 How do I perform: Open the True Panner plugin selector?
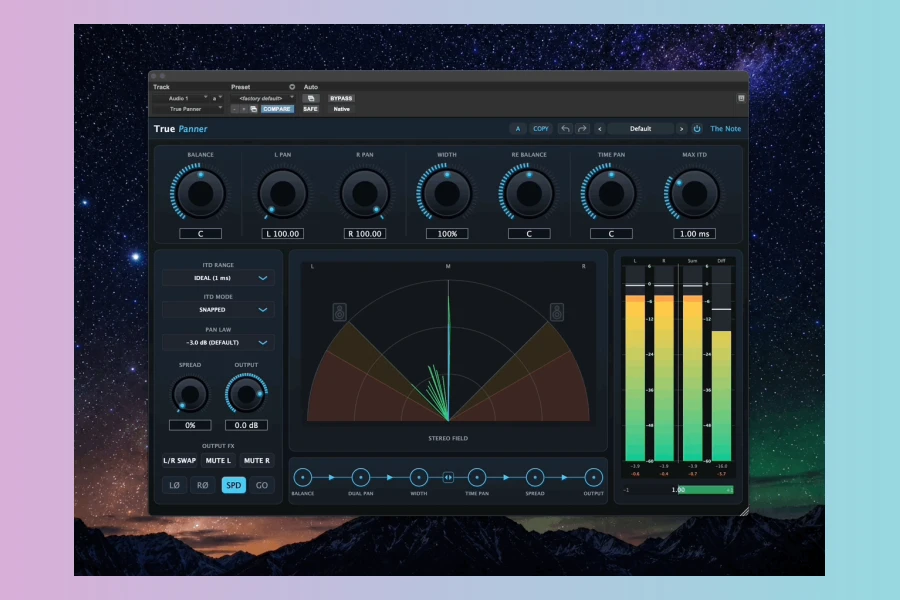(188, 109)
